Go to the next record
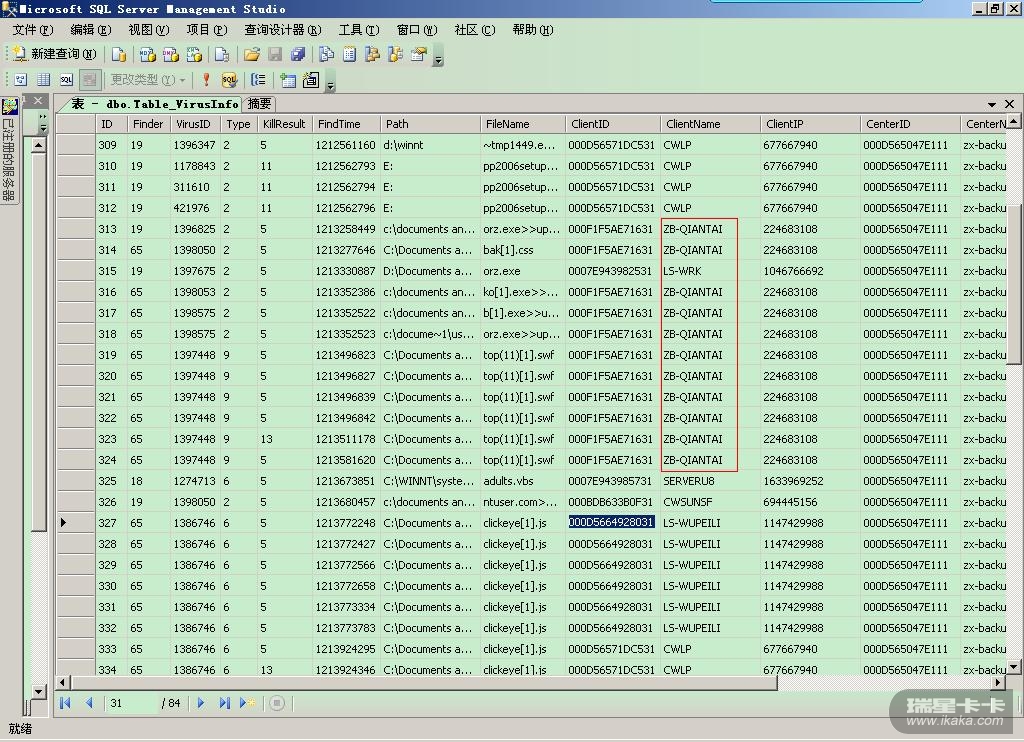 [x=201, y=703]
